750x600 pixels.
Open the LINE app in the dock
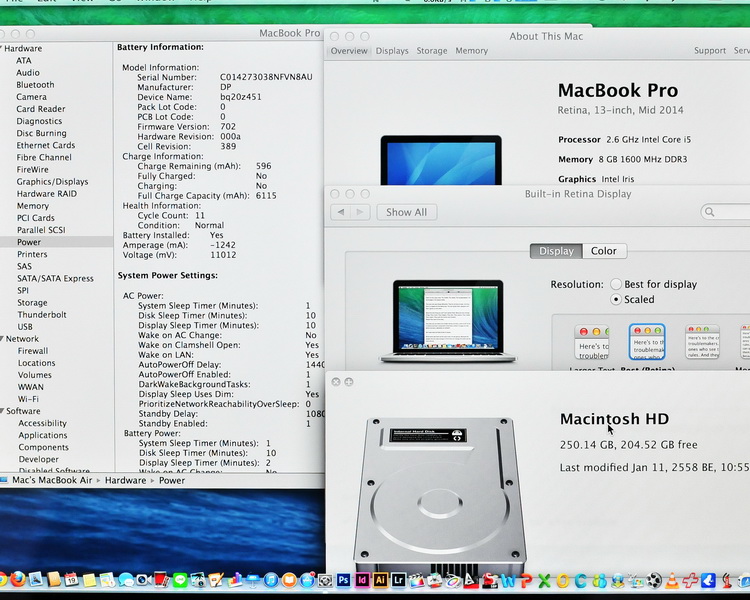pyautogui.click(x=180, y=580)
